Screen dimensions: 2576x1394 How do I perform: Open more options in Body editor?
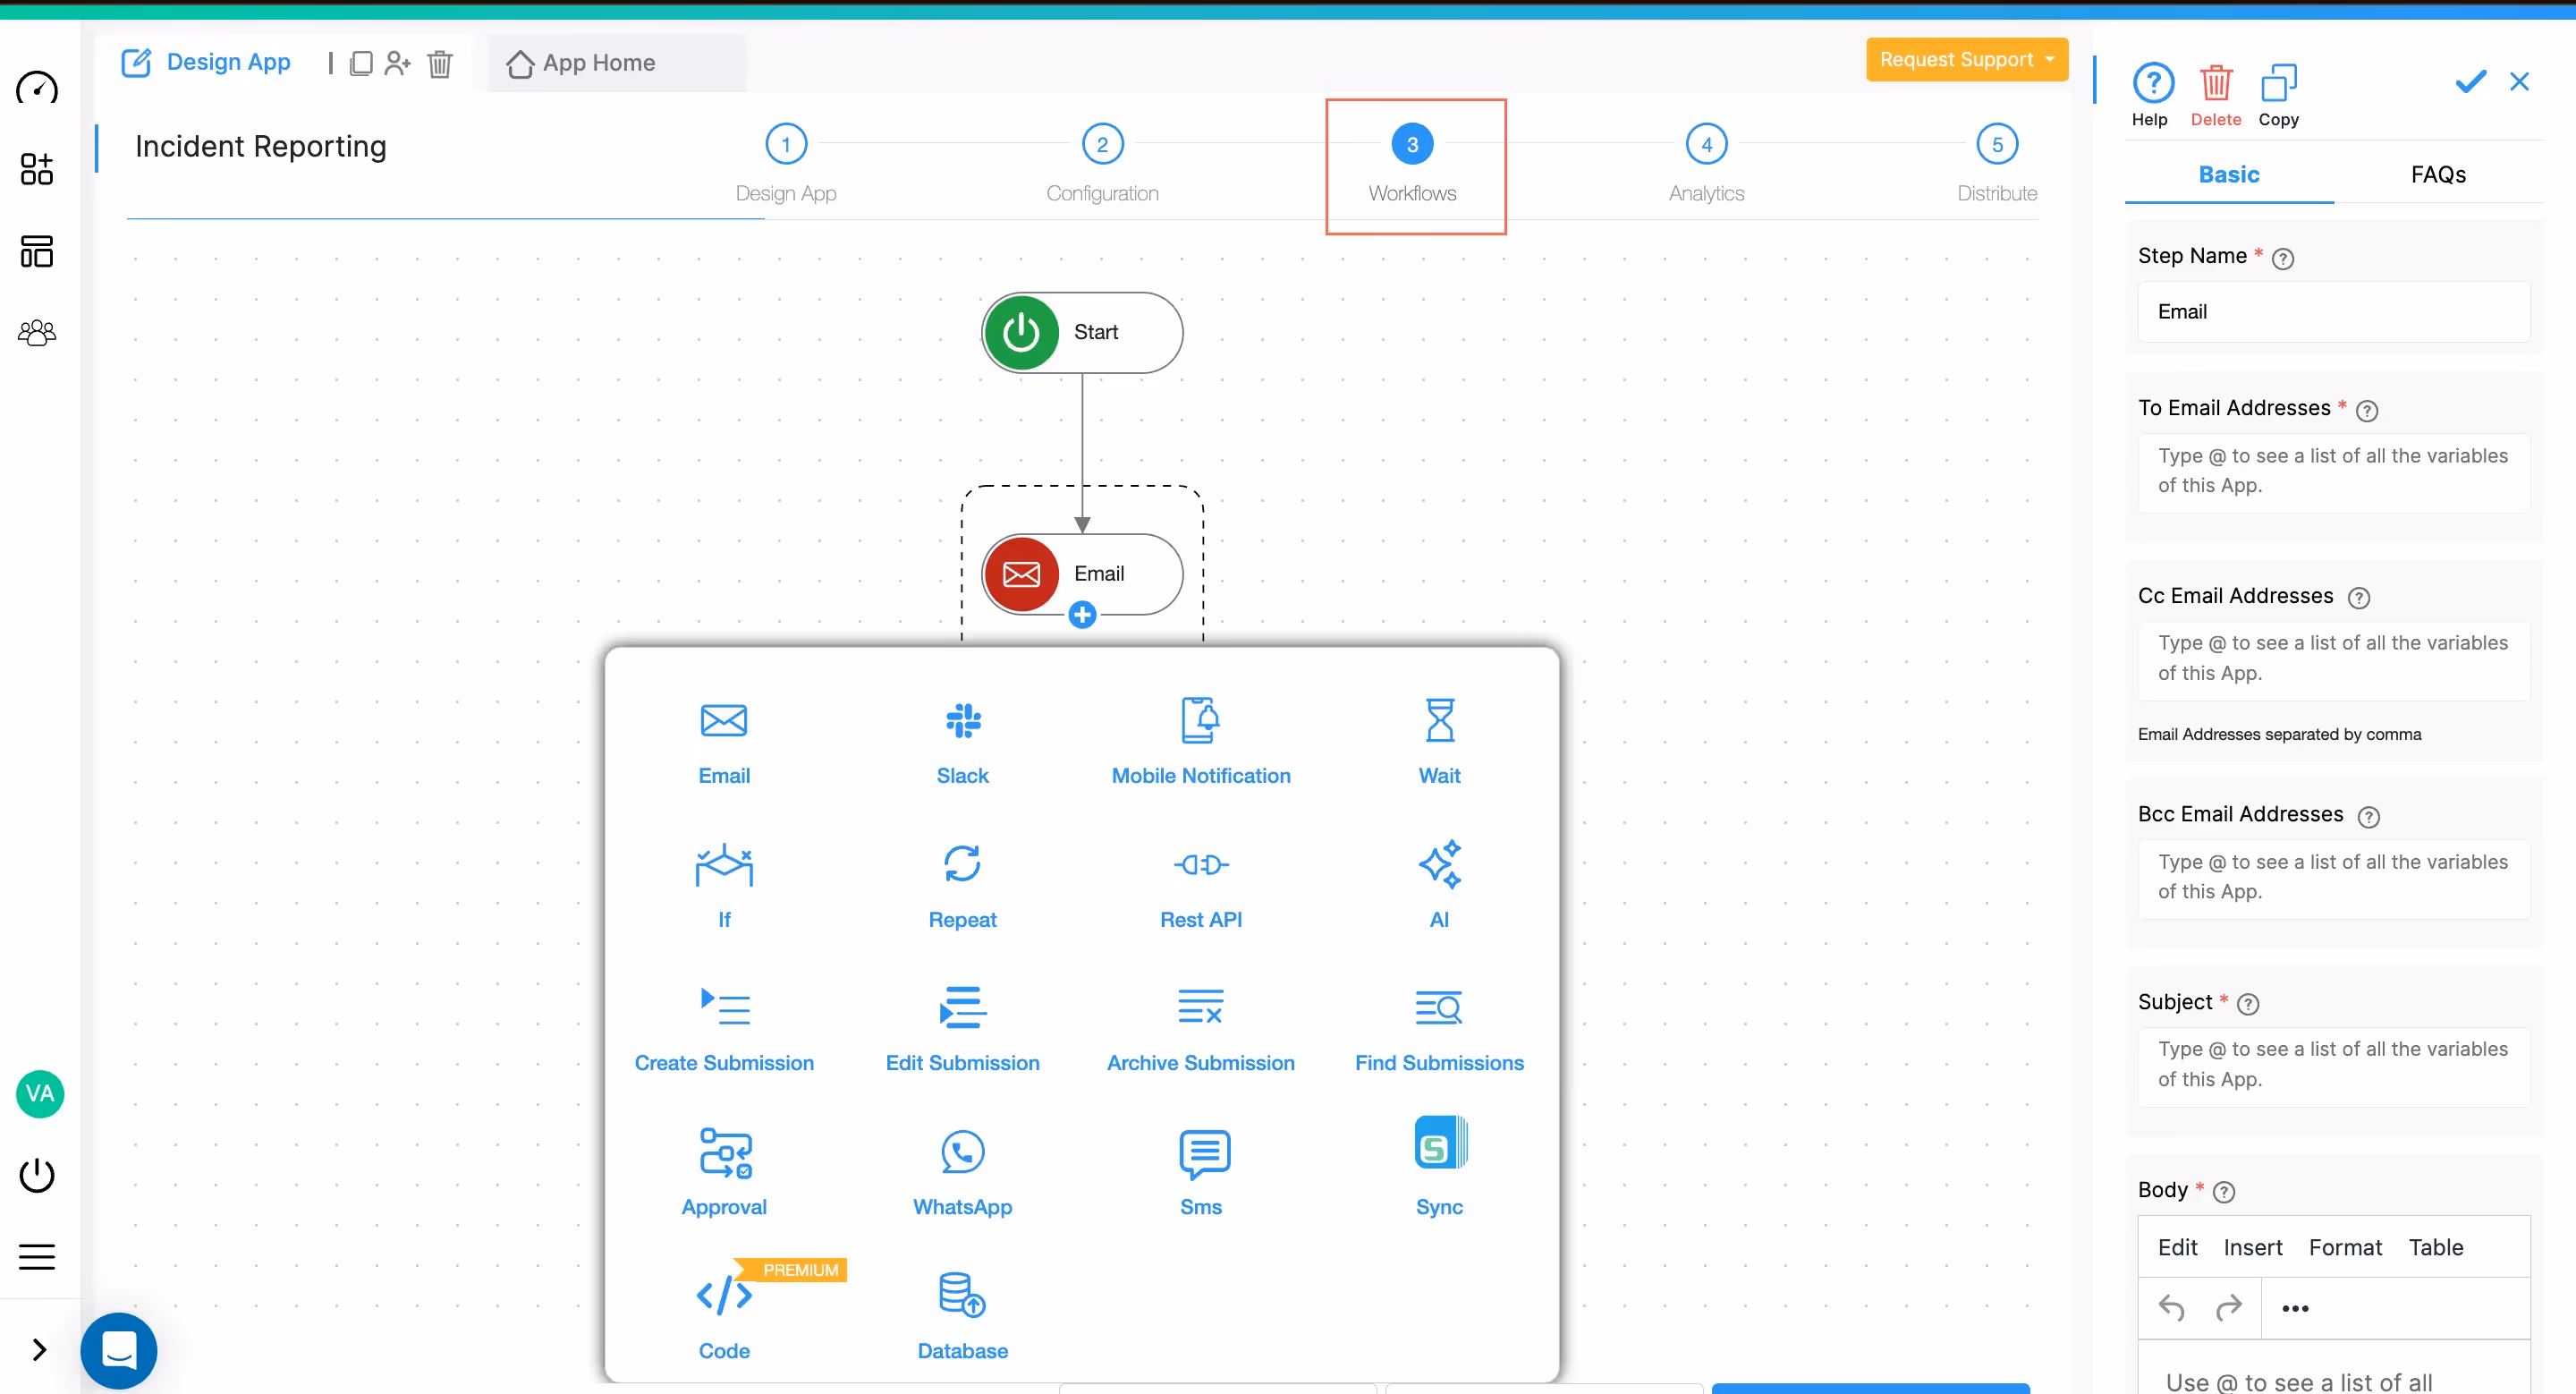(x=2295, y=1308)
